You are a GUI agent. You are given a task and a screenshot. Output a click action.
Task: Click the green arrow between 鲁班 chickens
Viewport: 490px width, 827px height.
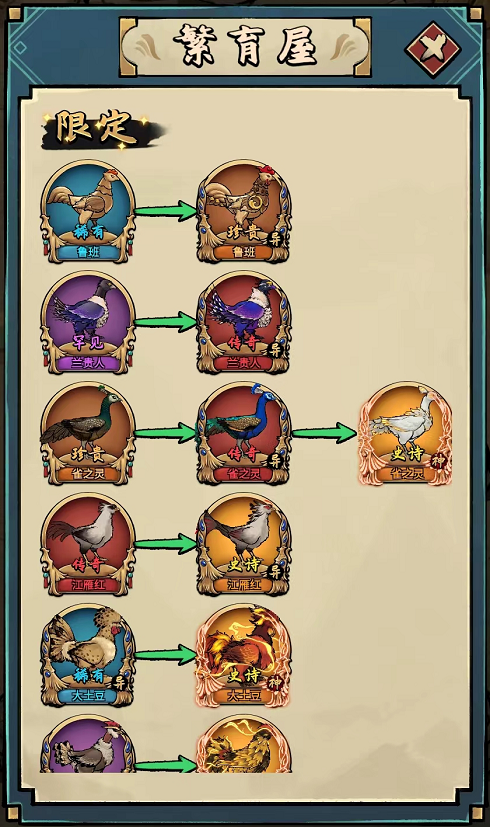166,210
